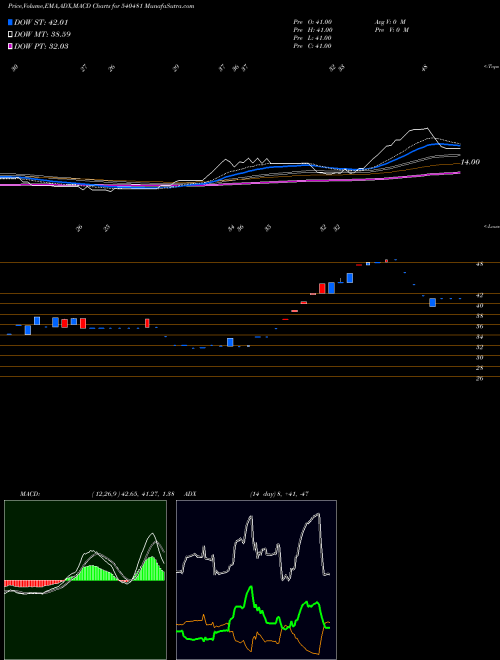The height and width of the screenshot is (660, 500).
Task: Click the '<Lows' label
Action: 492,226
